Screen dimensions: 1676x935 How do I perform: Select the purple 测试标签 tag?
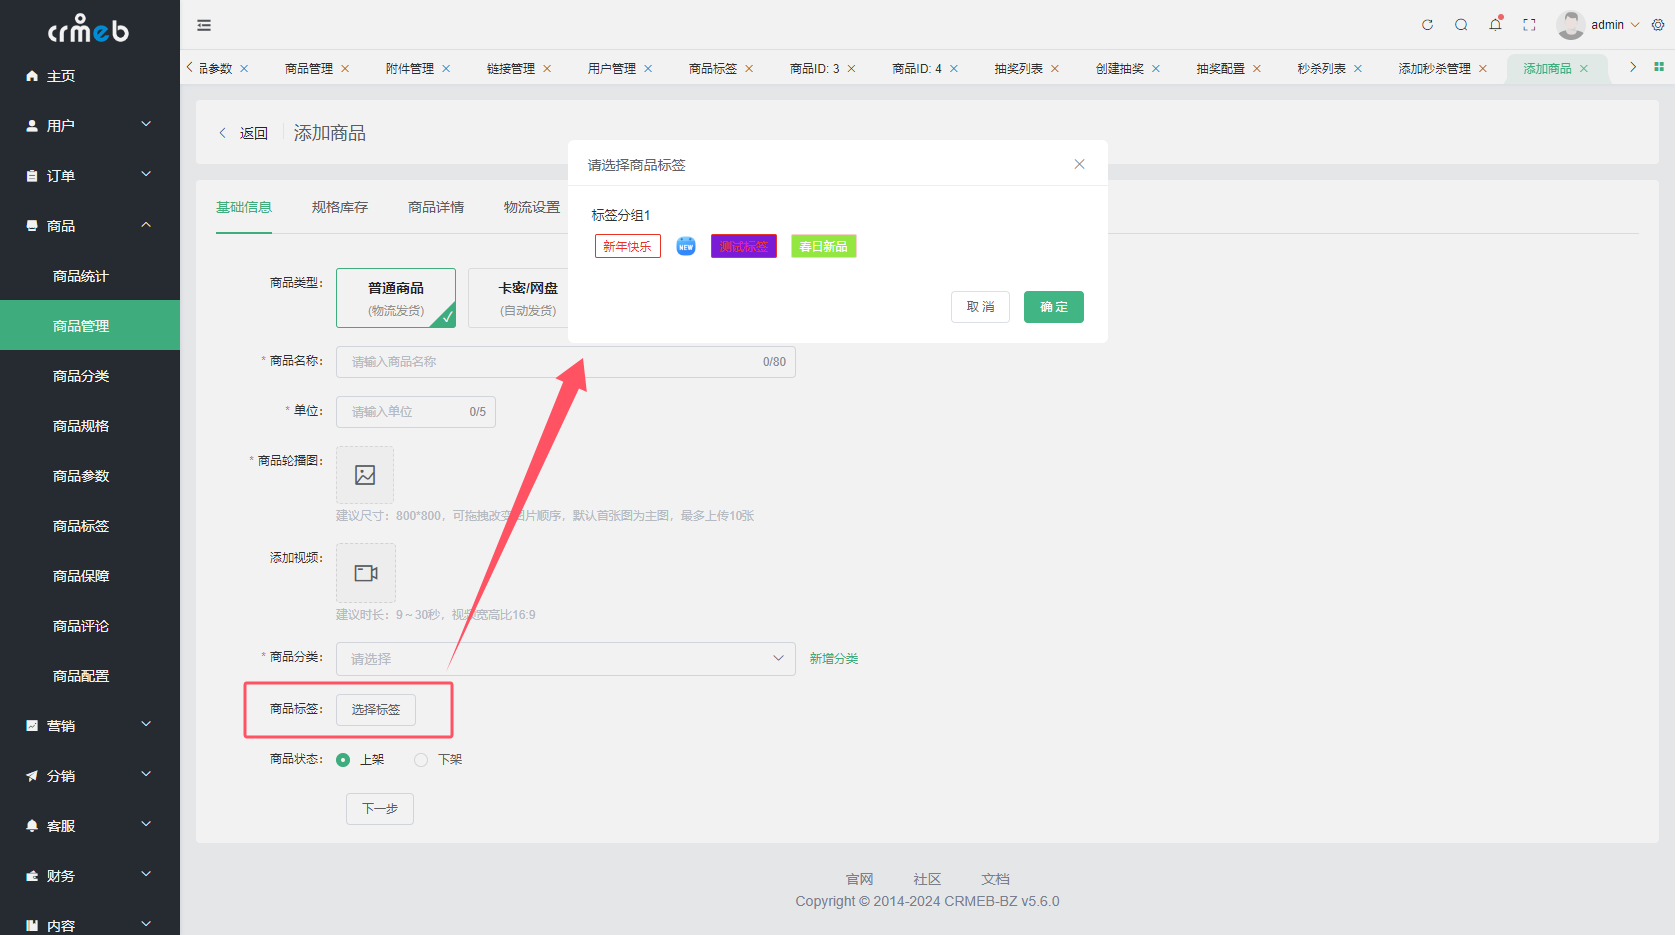point(743,246)
